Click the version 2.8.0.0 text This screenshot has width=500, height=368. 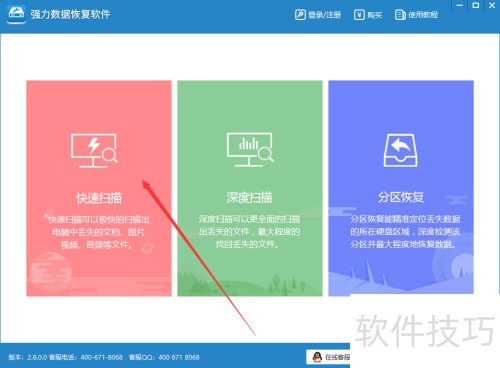tap(27, 357)
